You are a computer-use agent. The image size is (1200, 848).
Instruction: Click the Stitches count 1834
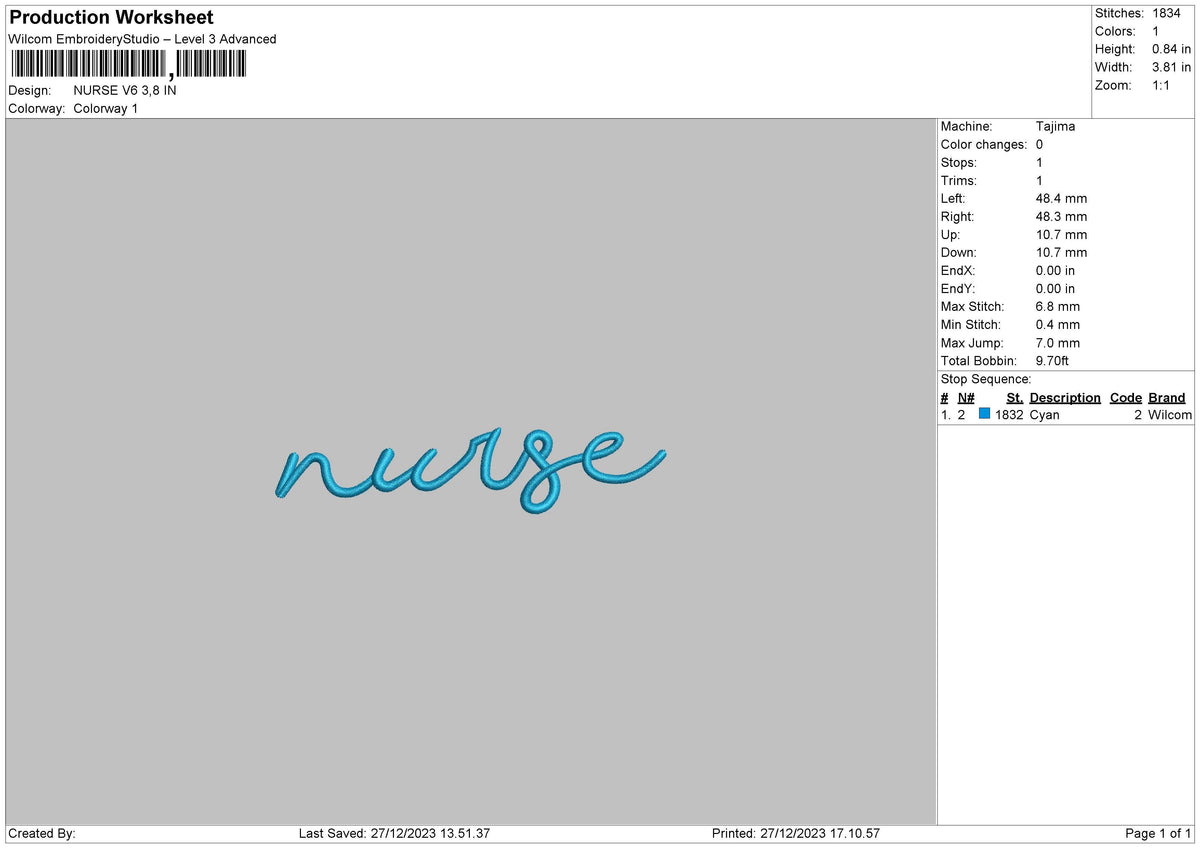(1167, 13)
